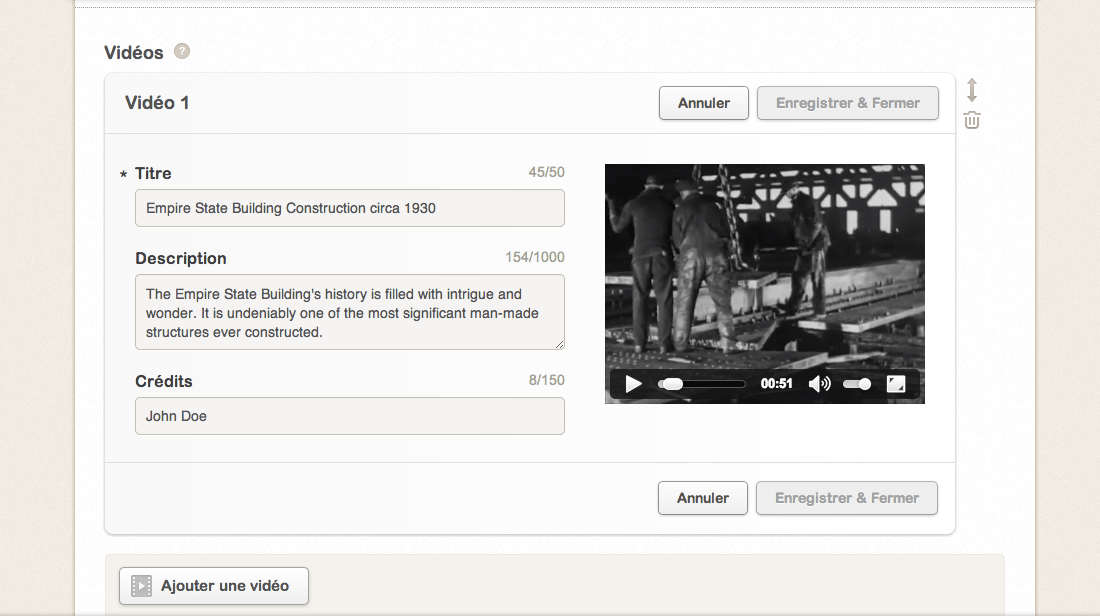
Task: Click the bottom Annuler button
Action: [703, 498]
